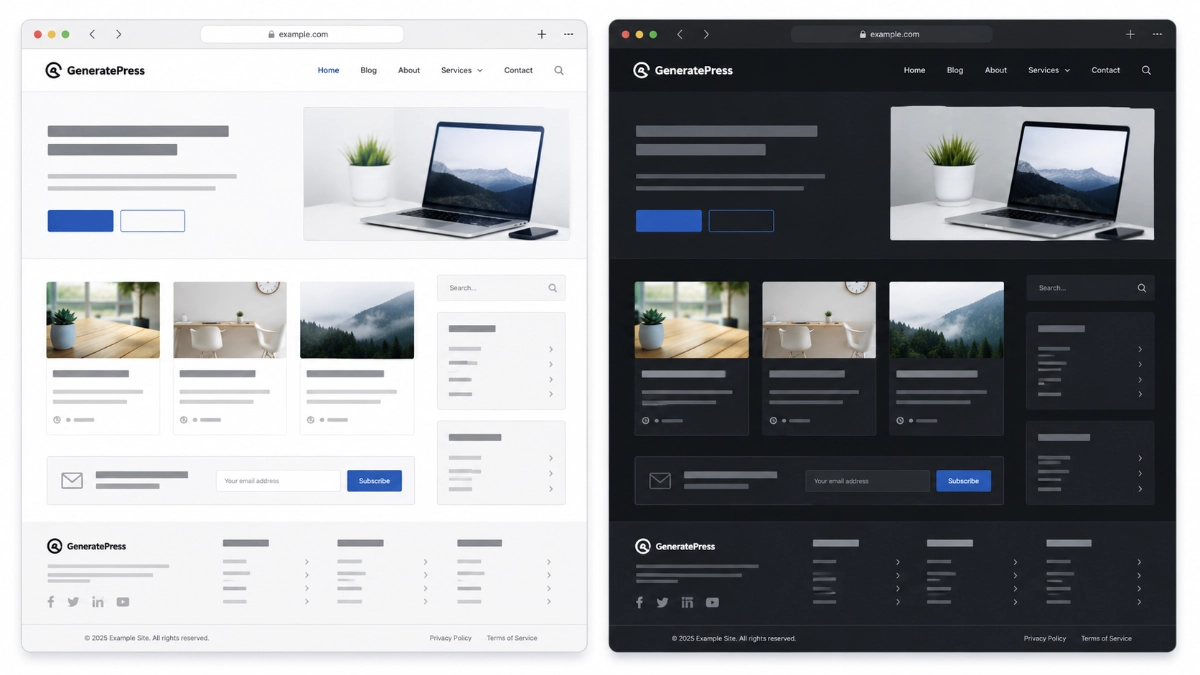
Task: Open the Facebook icon in dark window footer
Action: point(639,602)
